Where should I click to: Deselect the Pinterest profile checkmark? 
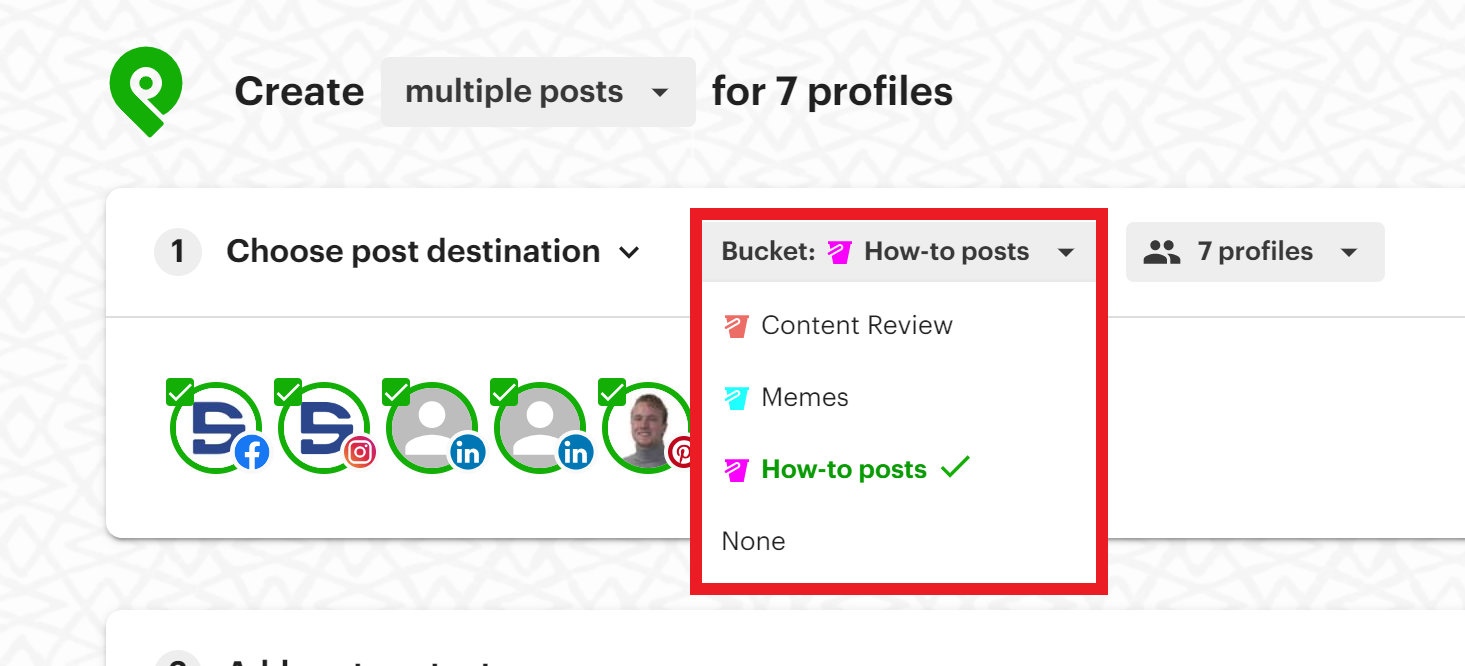pyautogui.click(x=613, y=390)
